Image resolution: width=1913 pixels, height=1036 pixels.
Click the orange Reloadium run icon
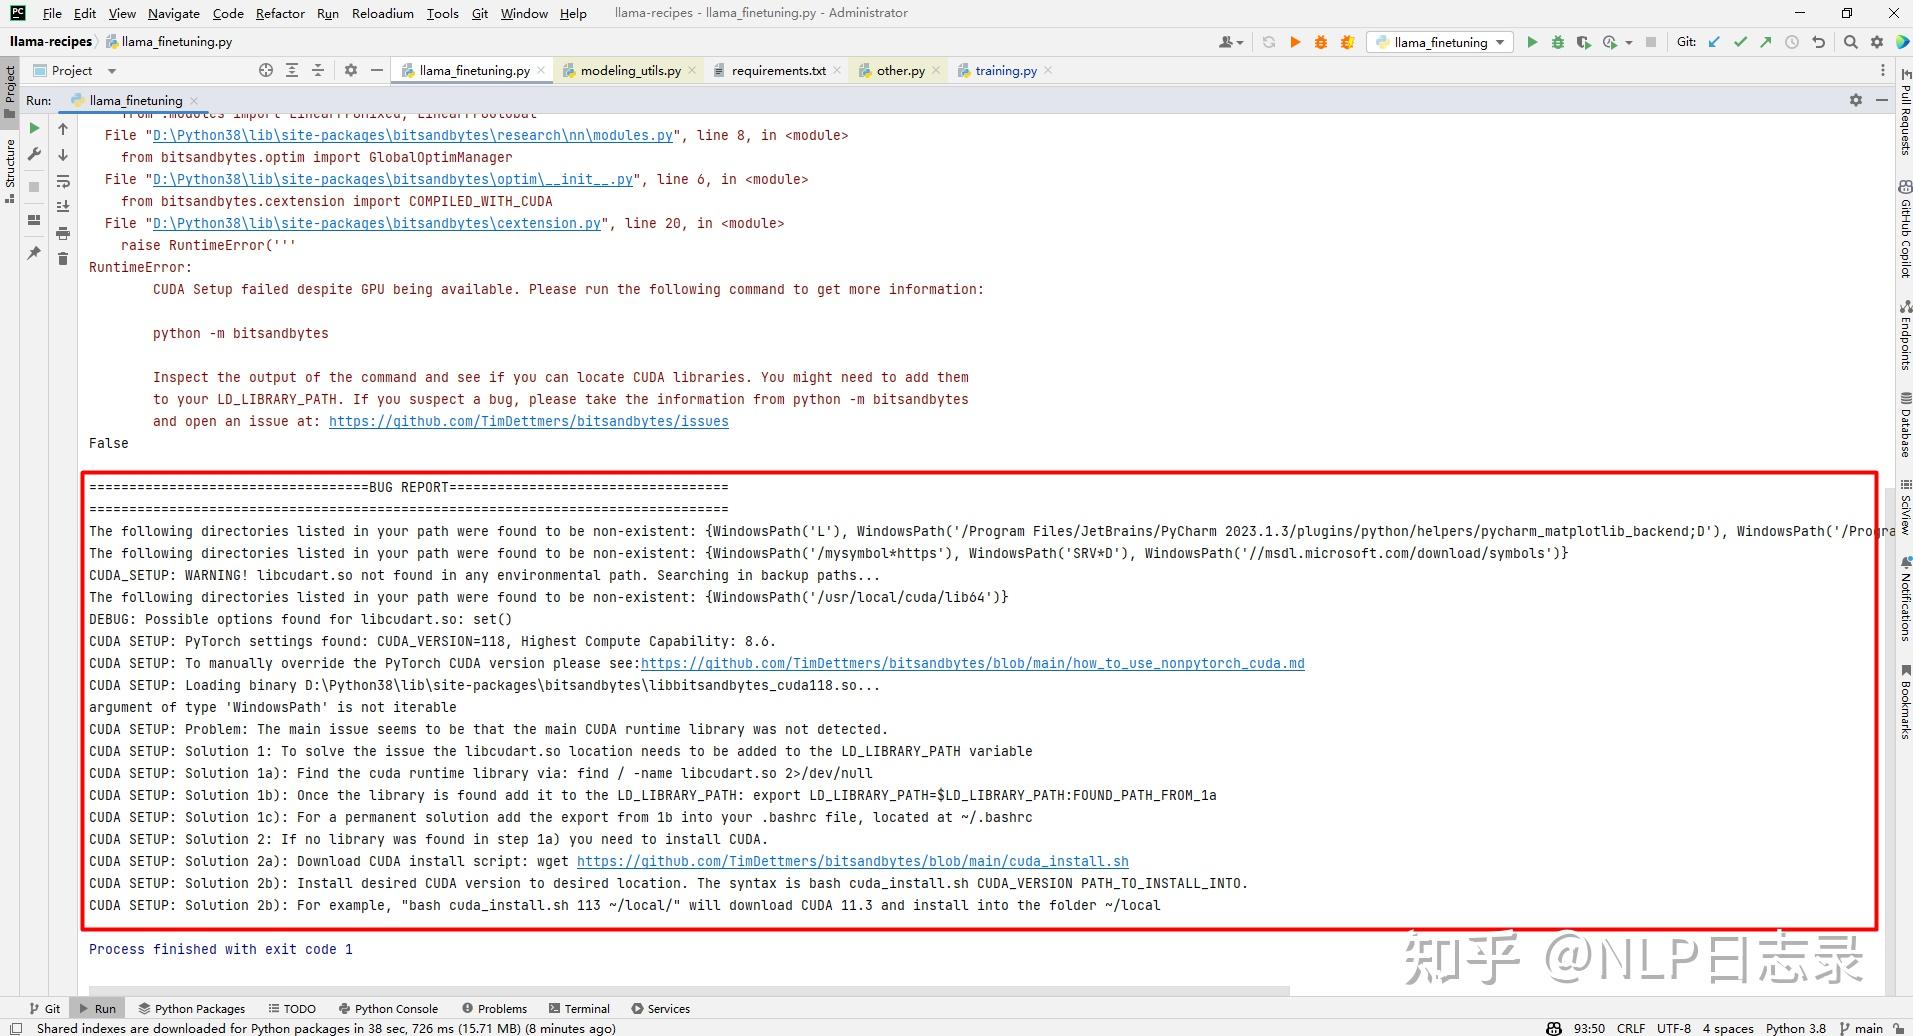pyautogui.click(x=1295, y=42)
